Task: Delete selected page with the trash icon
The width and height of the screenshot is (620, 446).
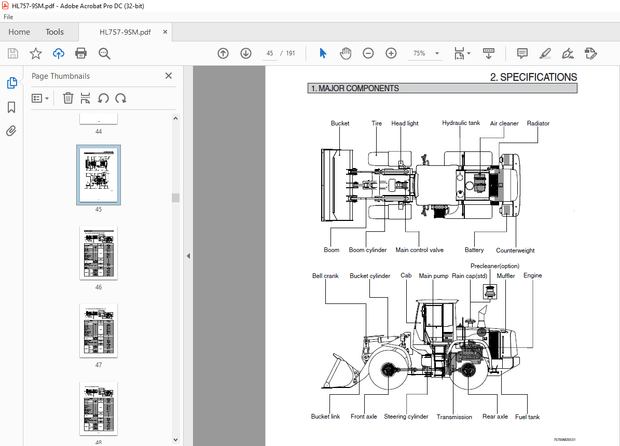Action: point(68,98)
